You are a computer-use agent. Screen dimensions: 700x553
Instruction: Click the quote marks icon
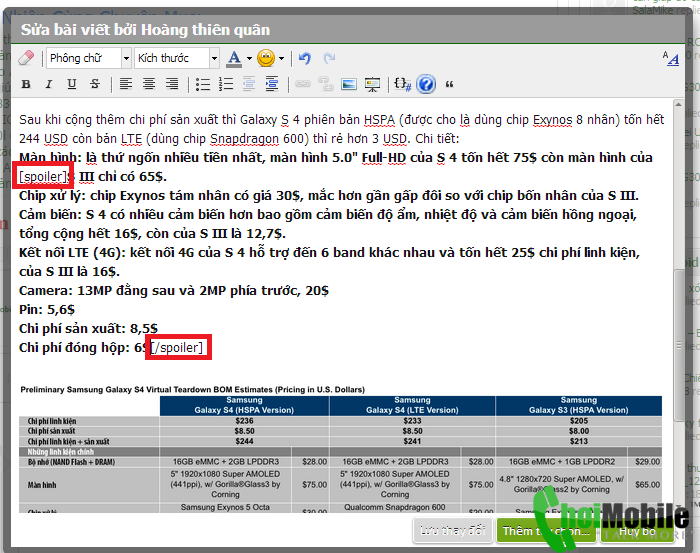point(450,84)
